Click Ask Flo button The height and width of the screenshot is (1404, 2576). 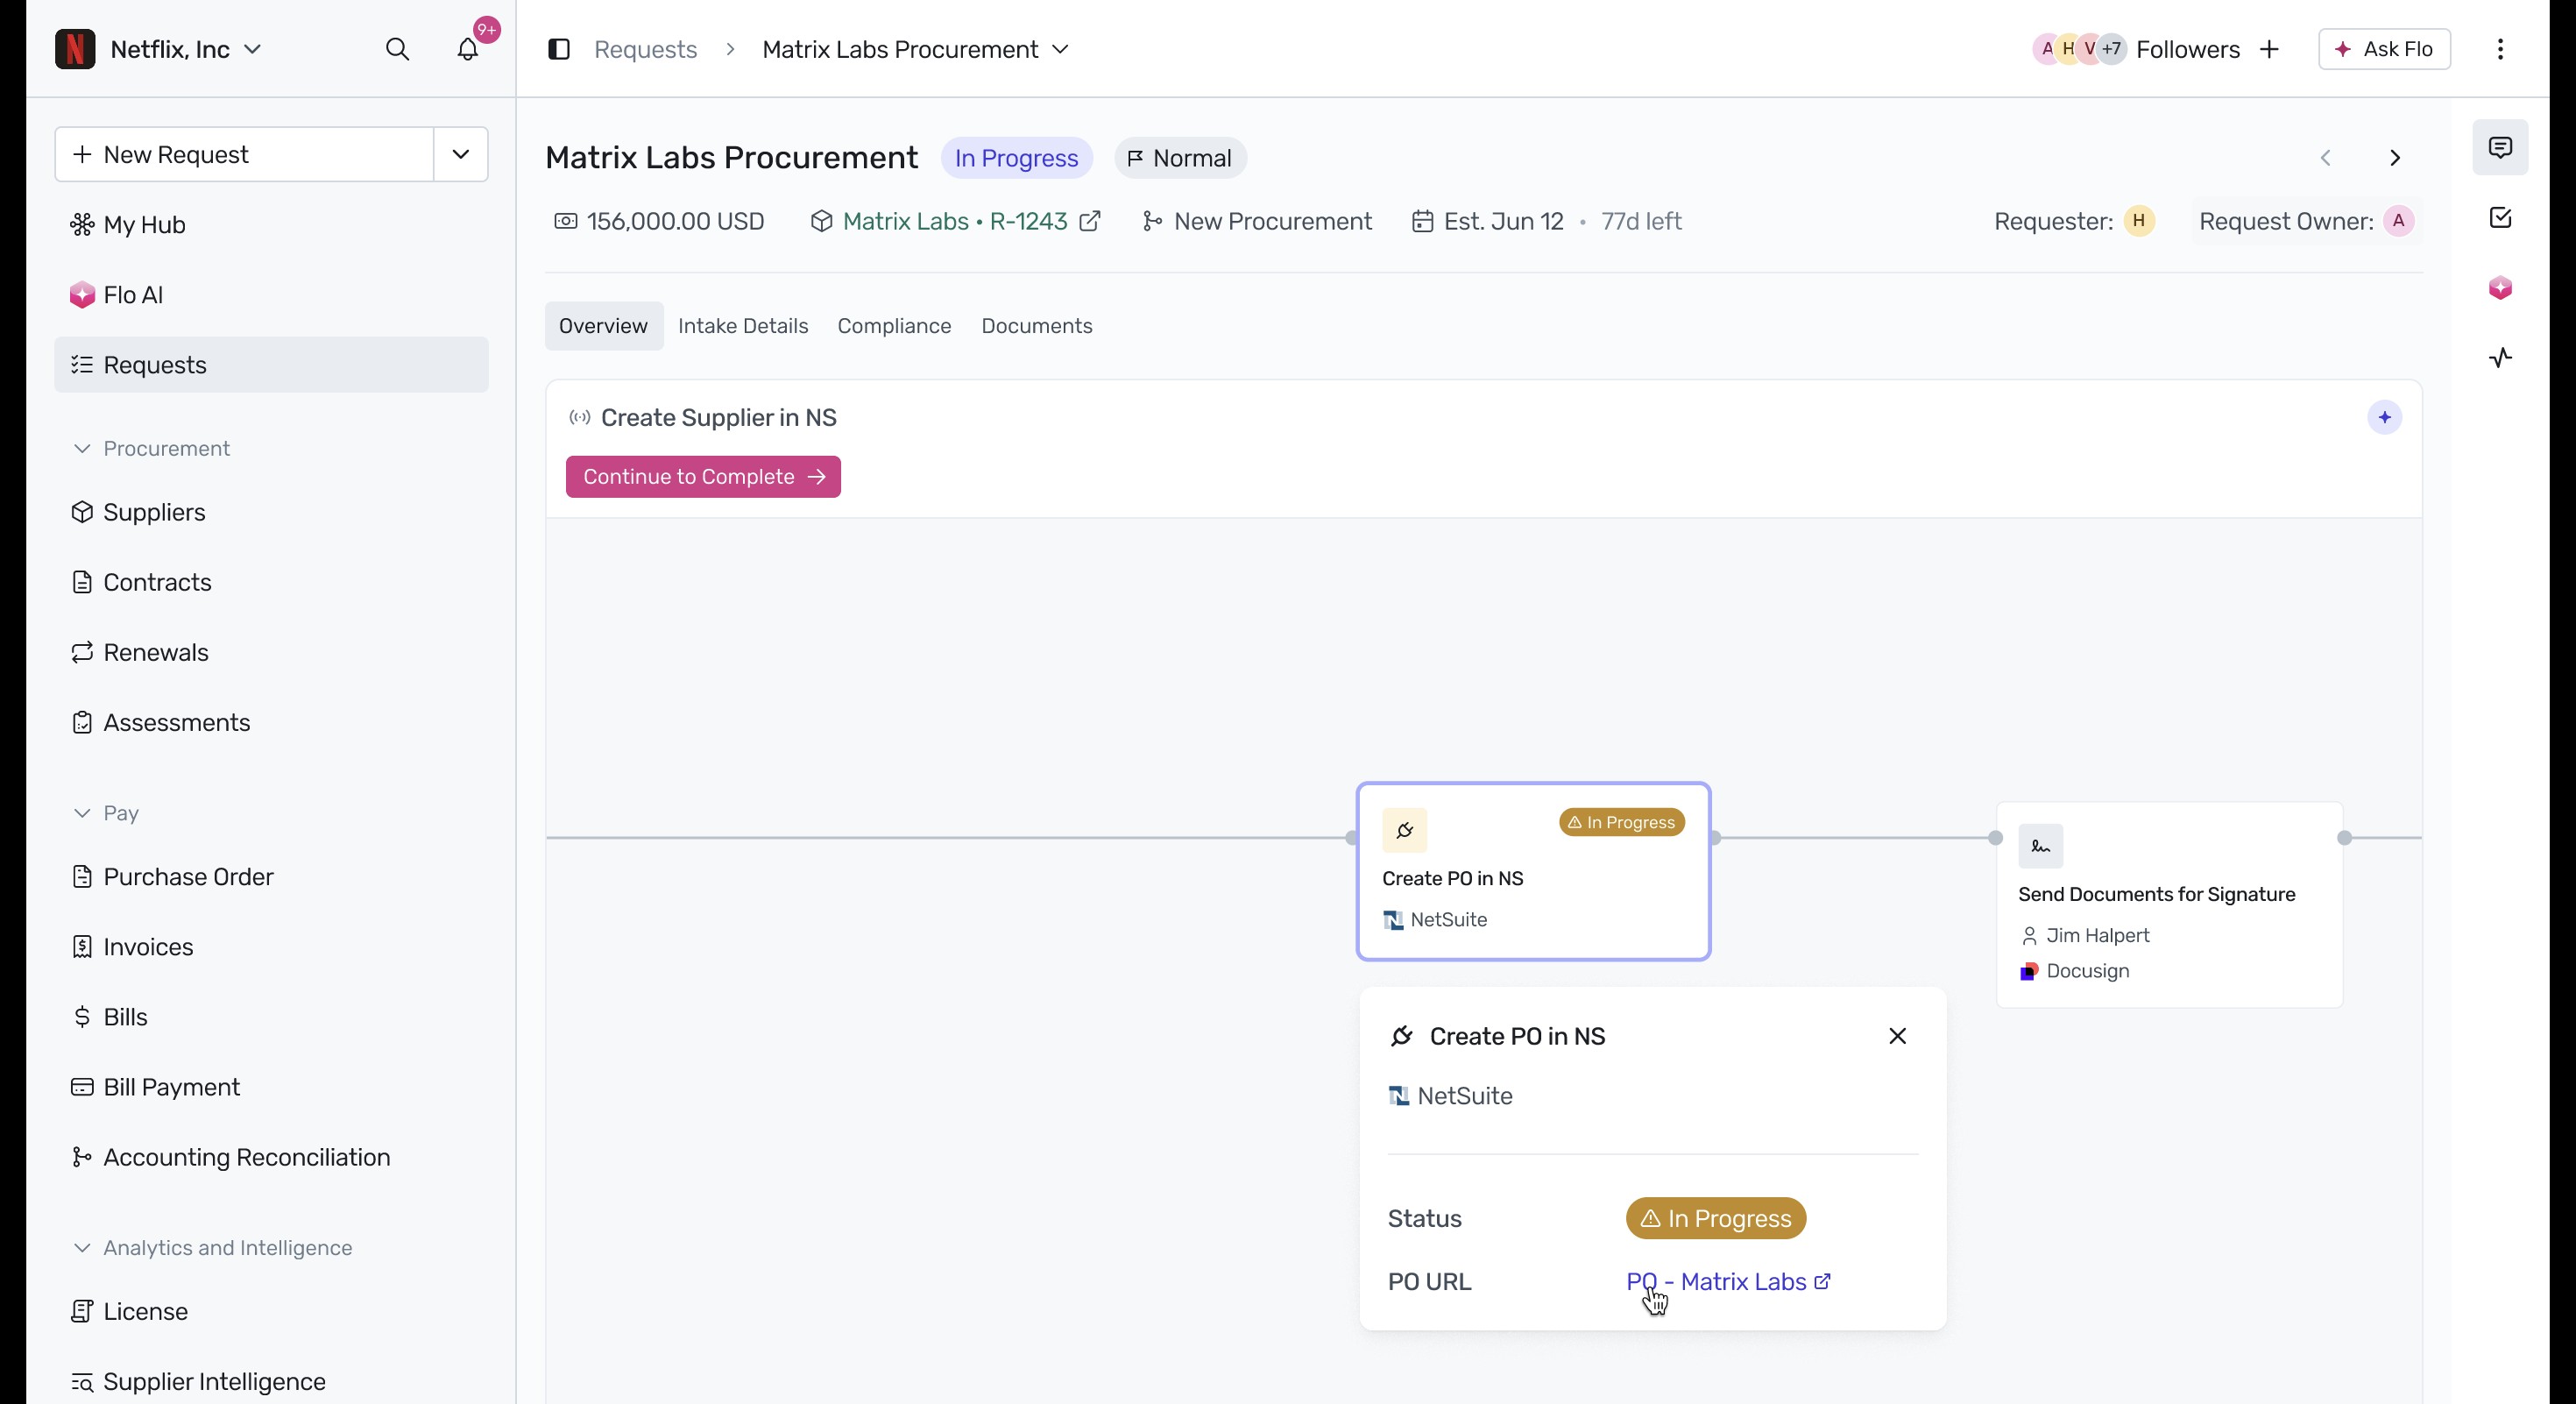pos(2384,49)
